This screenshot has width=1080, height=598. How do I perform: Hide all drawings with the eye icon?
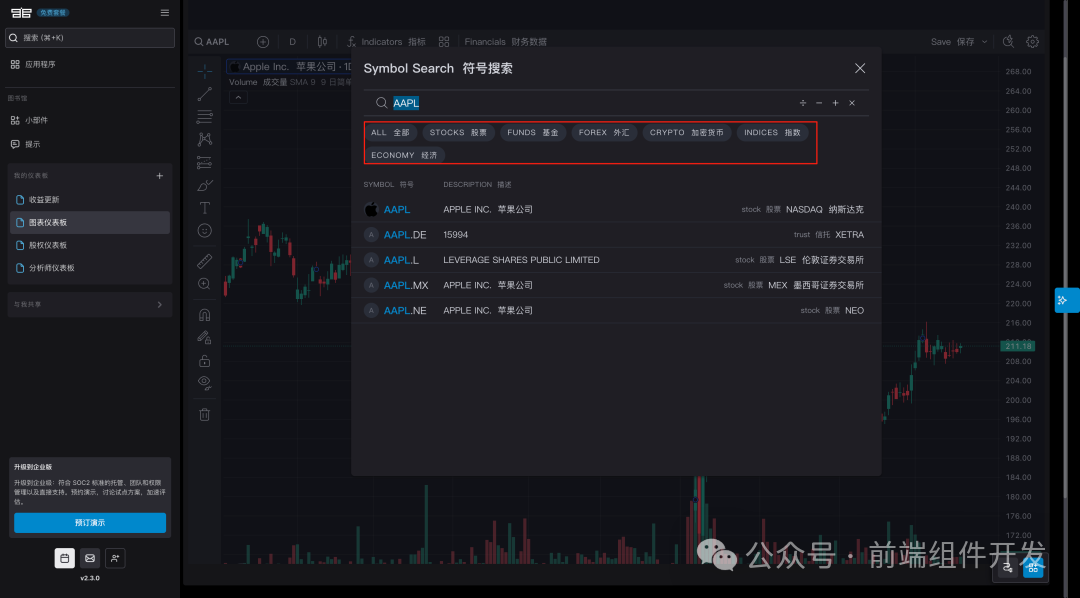[x=204, y=383]
